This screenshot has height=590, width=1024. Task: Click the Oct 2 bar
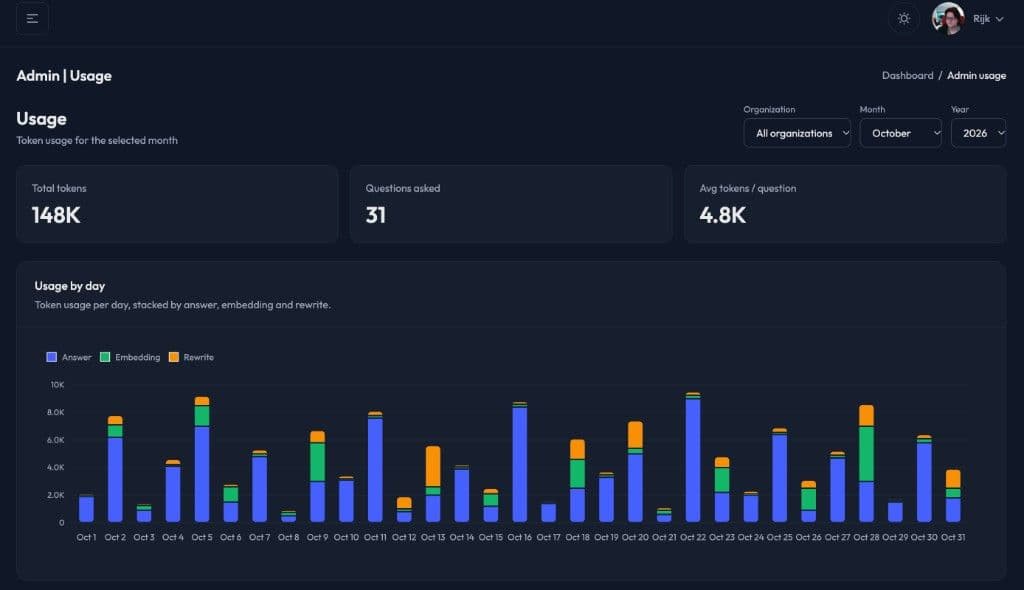[115, 469]
